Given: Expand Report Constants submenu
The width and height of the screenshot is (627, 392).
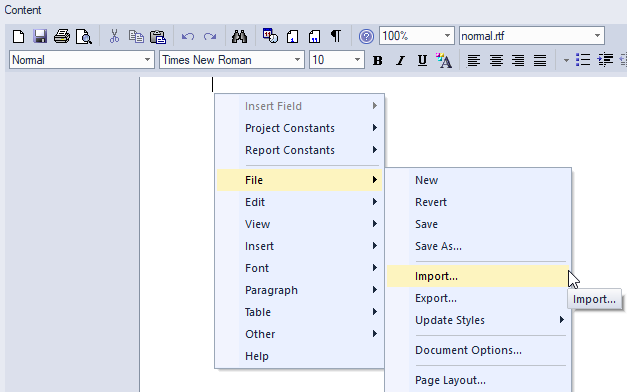Looking at the screenshot, I should pyautogui.click(x=300, y=150).
